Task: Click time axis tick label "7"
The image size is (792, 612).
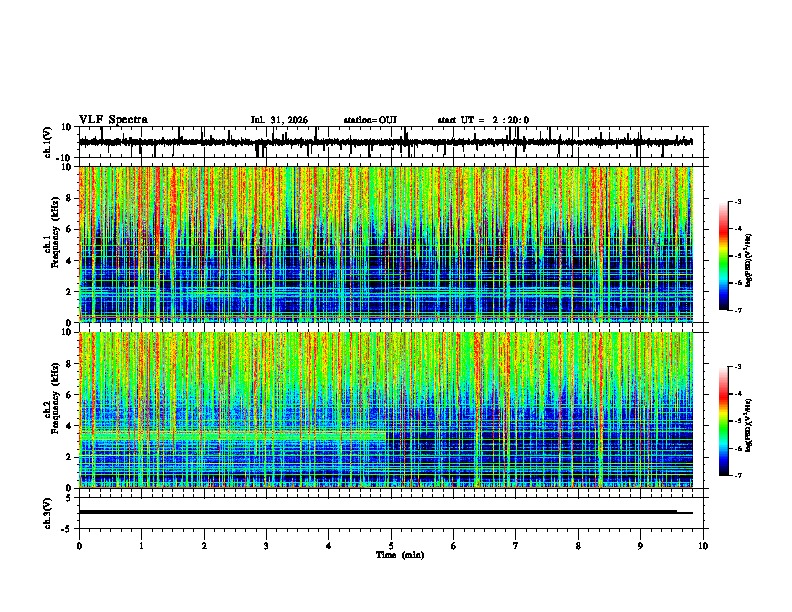Action: 516,546
